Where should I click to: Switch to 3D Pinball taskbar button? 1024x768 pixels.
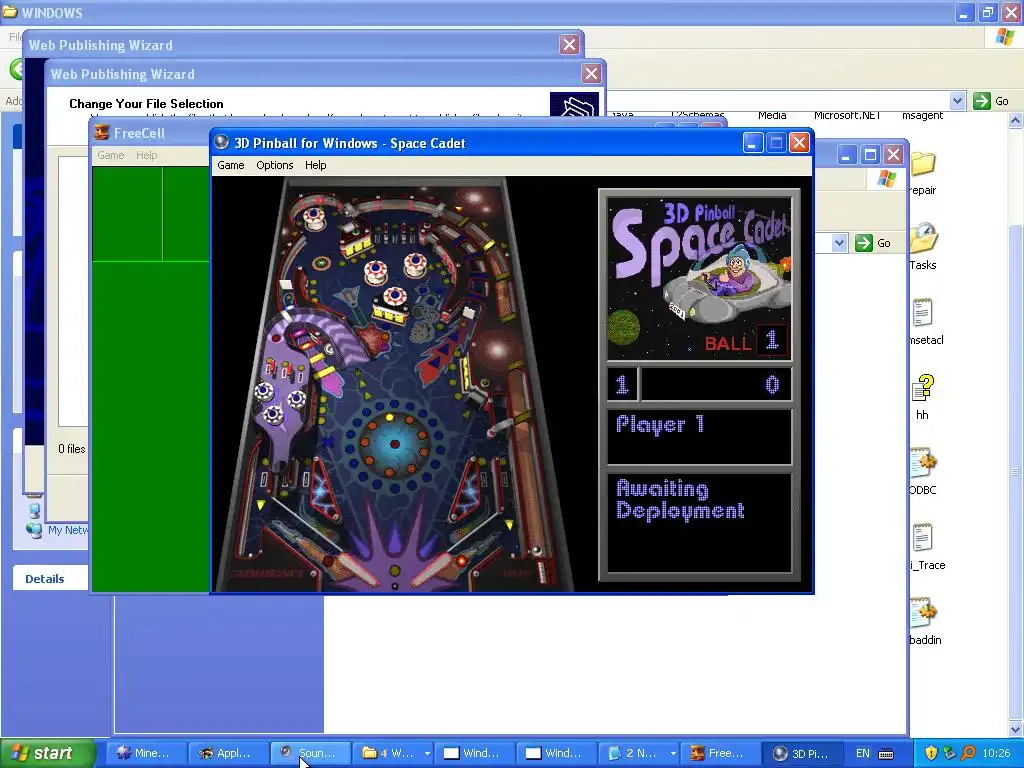click(x=802, y=753)
